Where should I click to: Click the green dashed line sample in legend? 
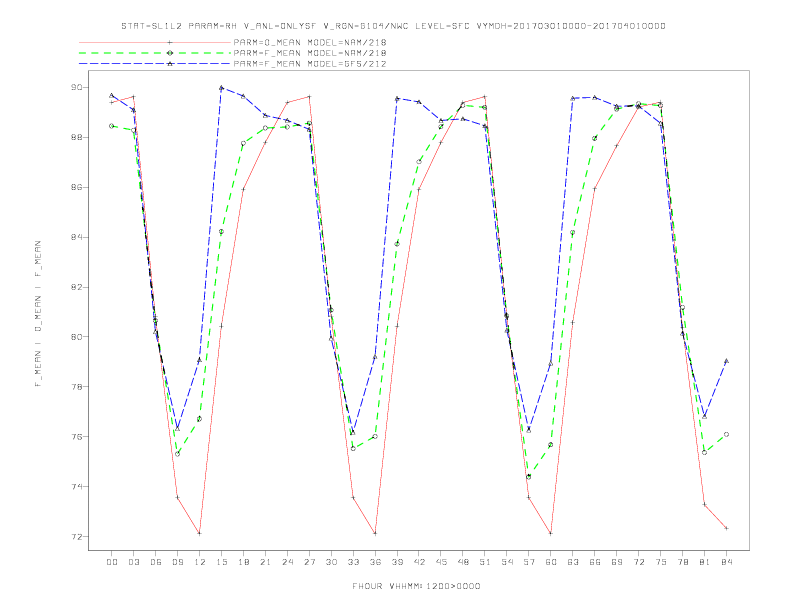[x=155, y=53]
